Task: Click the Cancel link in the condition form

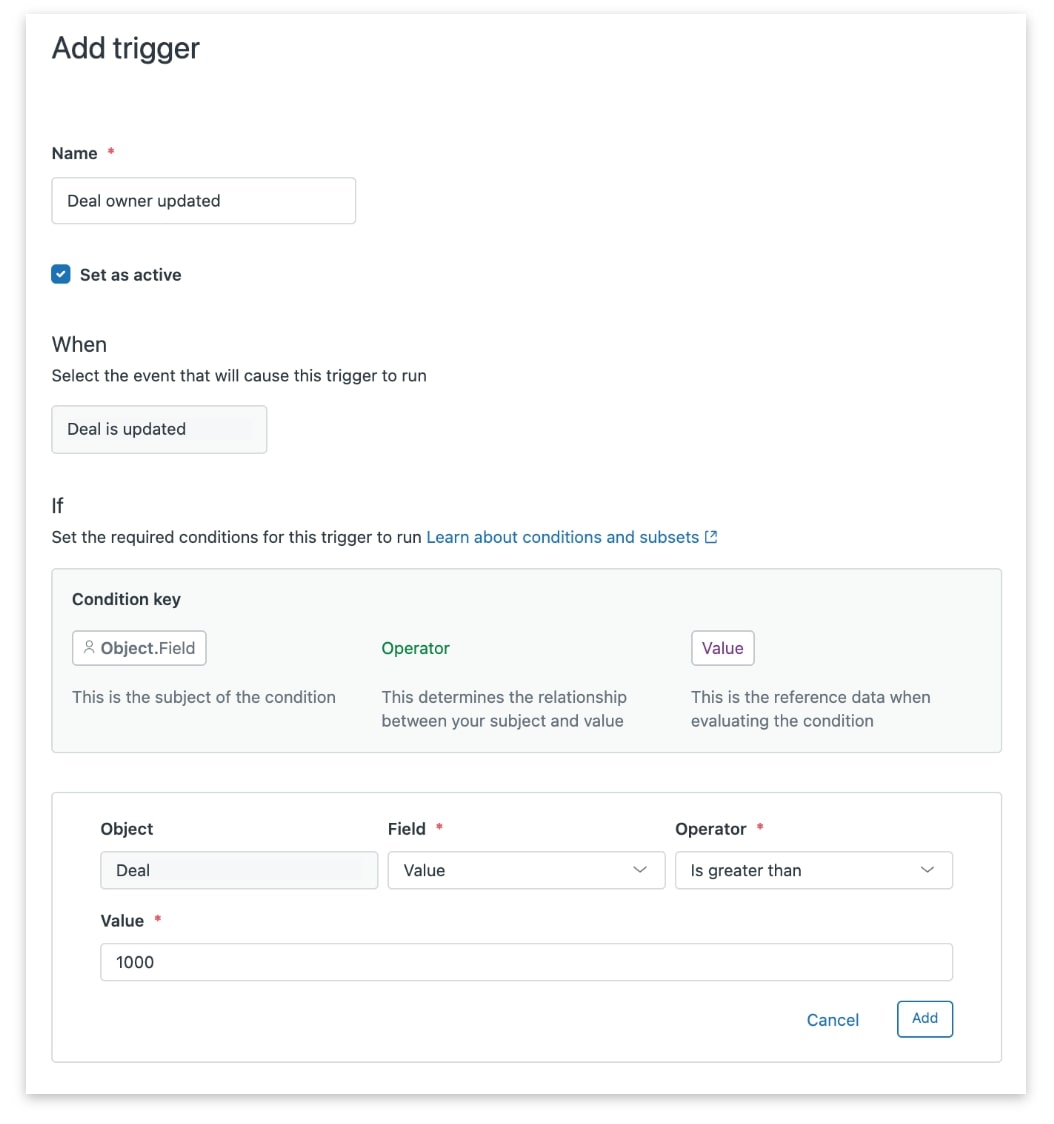Action: [832, 1019]
